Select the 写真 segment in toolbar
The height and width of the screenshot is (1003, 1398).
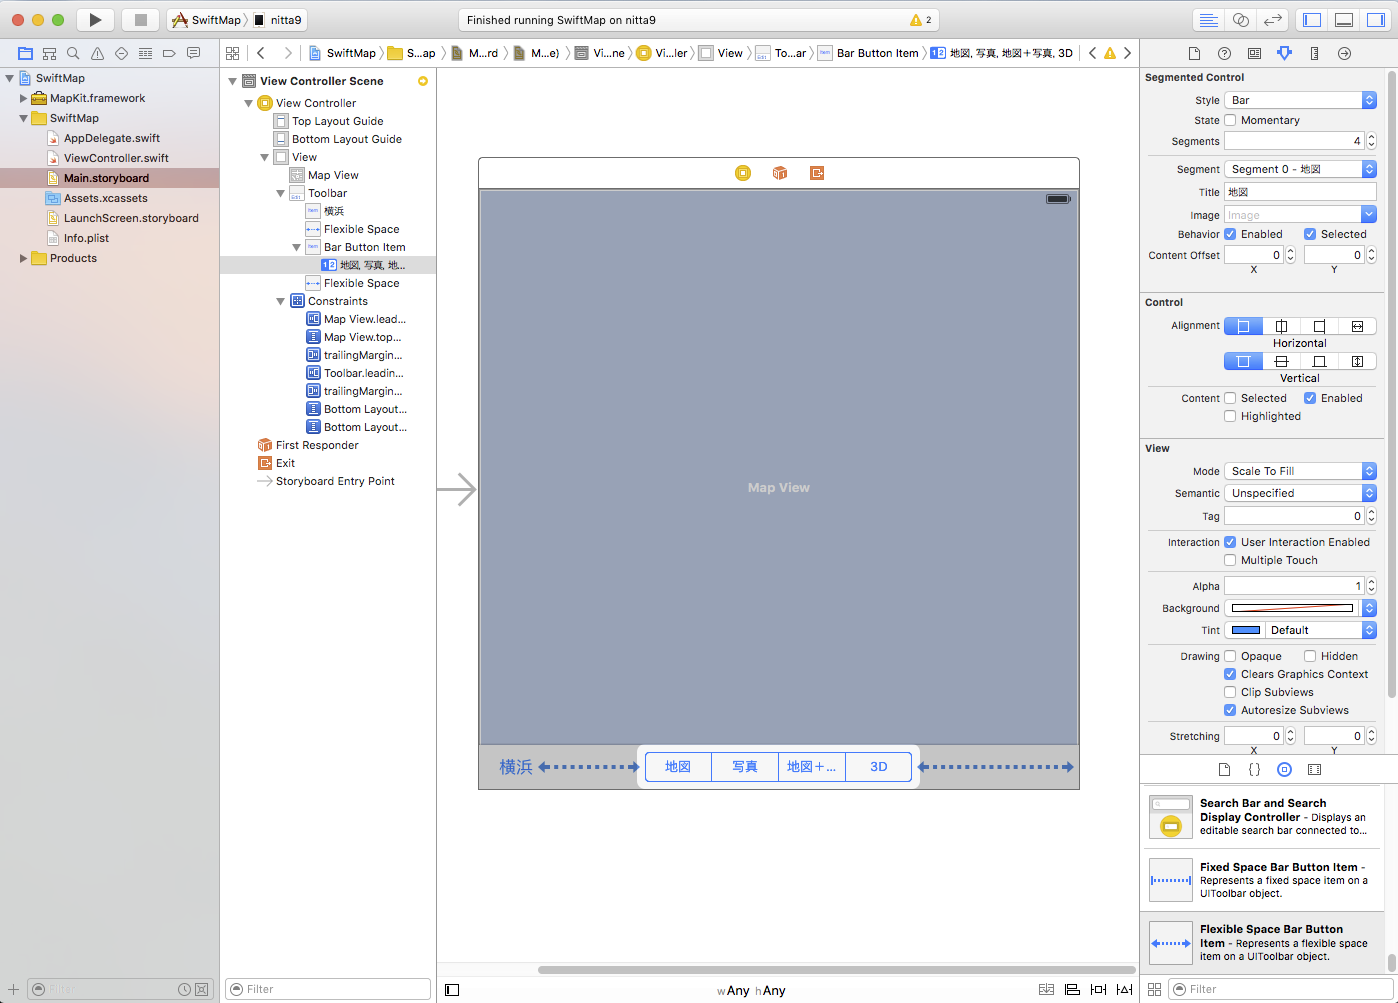744,767
